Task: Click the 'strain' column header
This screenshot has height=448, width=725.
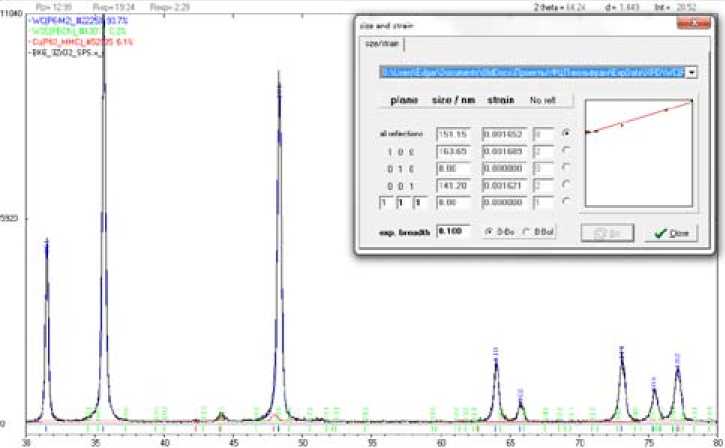Action: (x=501, y=100)
